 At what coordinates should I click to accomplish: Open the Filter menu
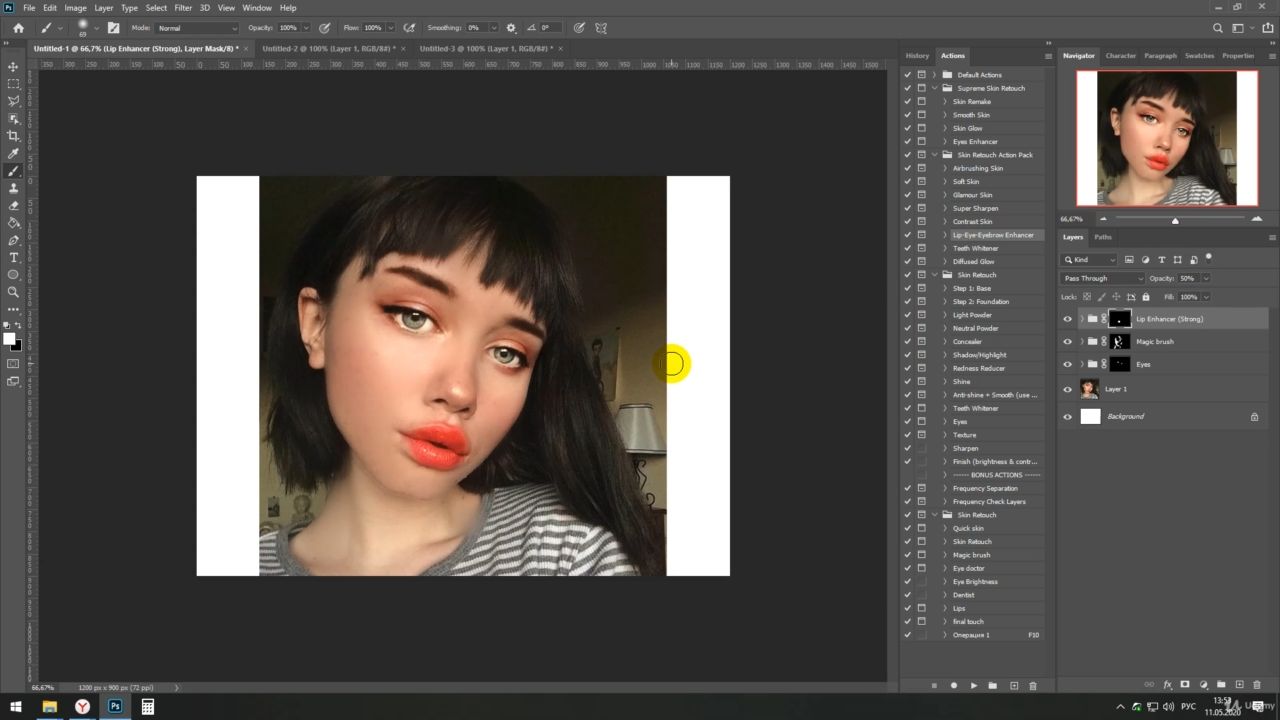pyautogui.click(x=183, y=8)
